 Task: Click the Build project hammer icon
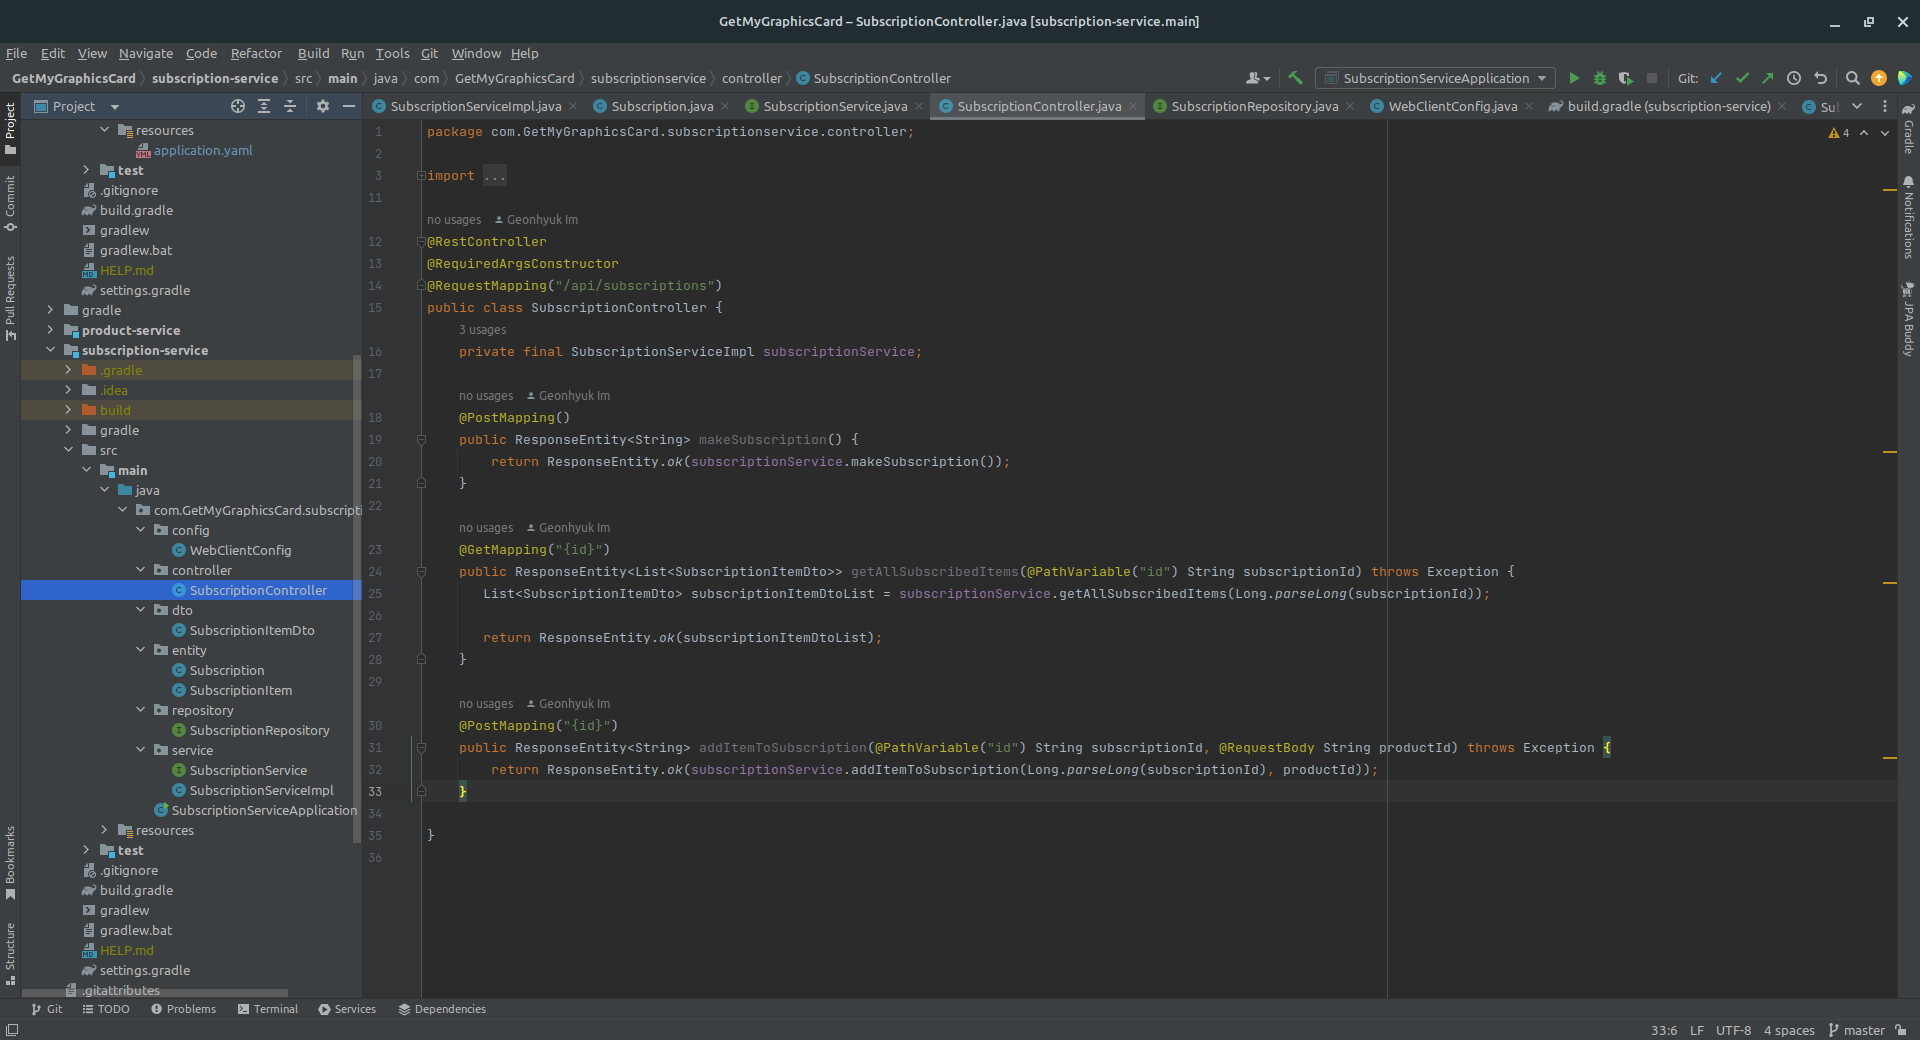point(1296,78)
